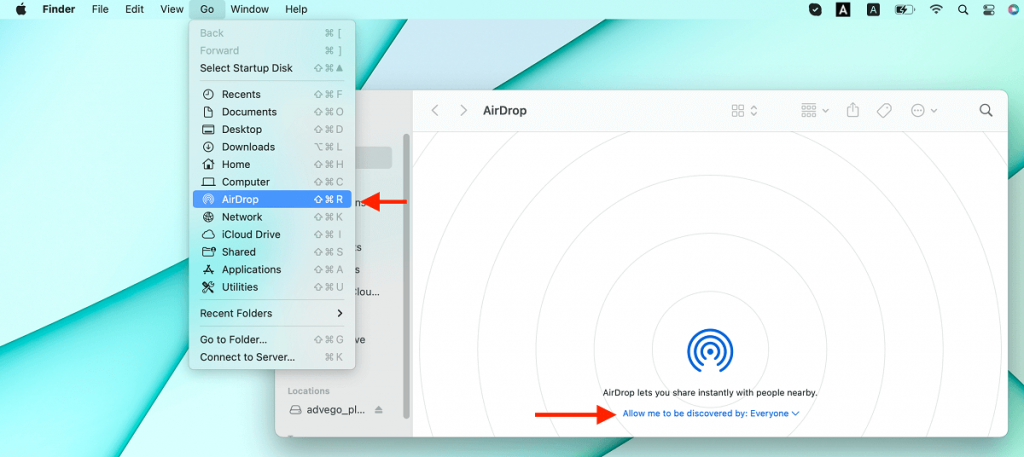Select AirDrop in the Go menu

272,199
